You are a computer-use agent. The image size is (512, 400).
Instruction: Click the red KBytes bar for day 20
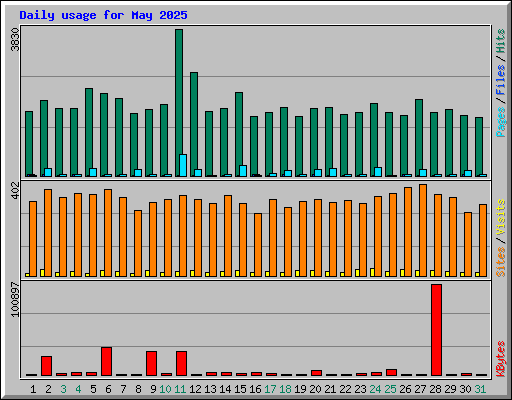point(316,373)
